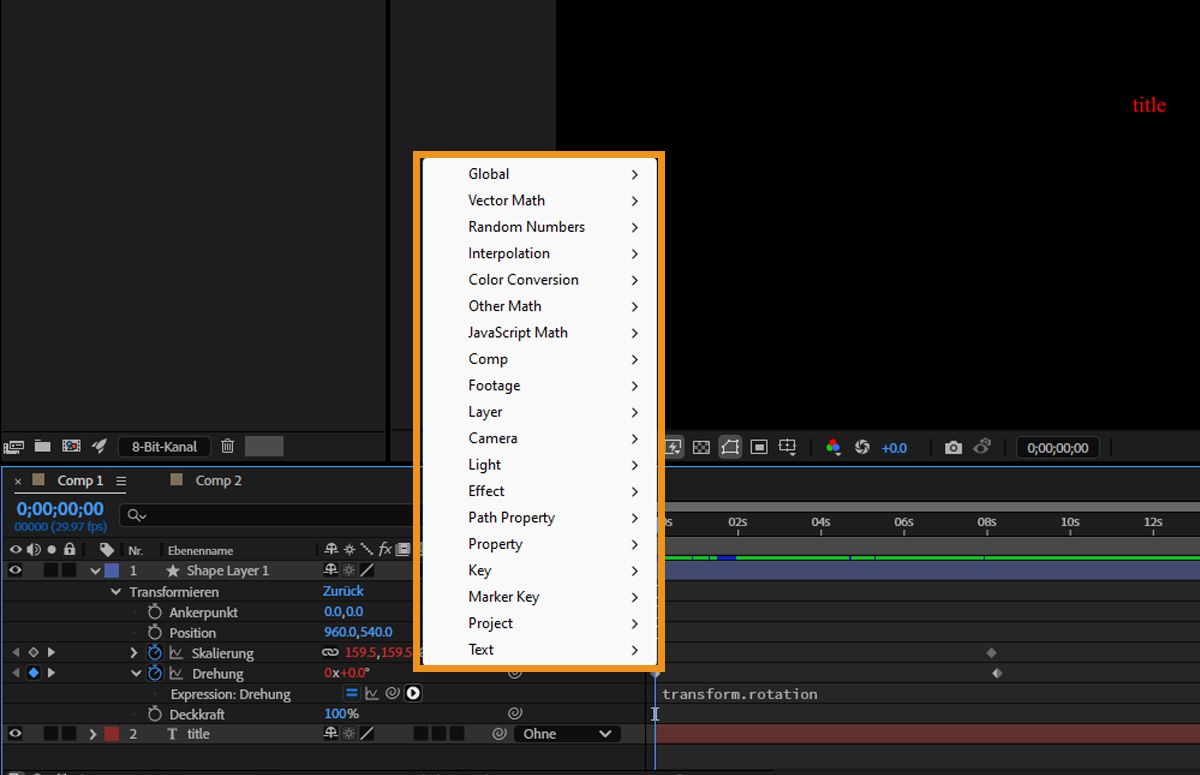This screenshot has width=1200, height=775.
Task: Take a snapshot of the composition
Action: [952, 447]
